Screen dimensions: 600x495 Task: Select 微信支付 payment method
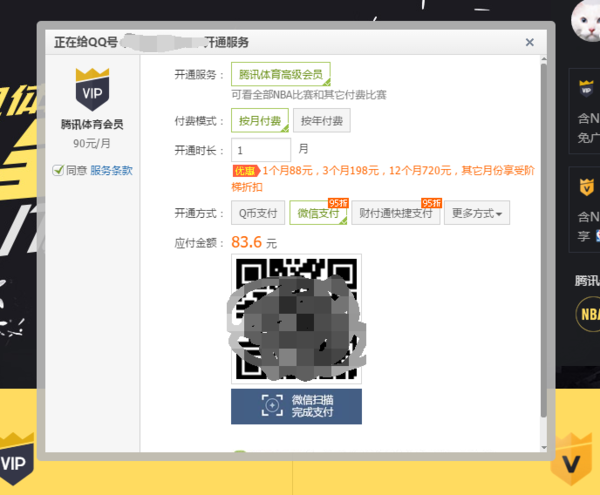point(318,213)
